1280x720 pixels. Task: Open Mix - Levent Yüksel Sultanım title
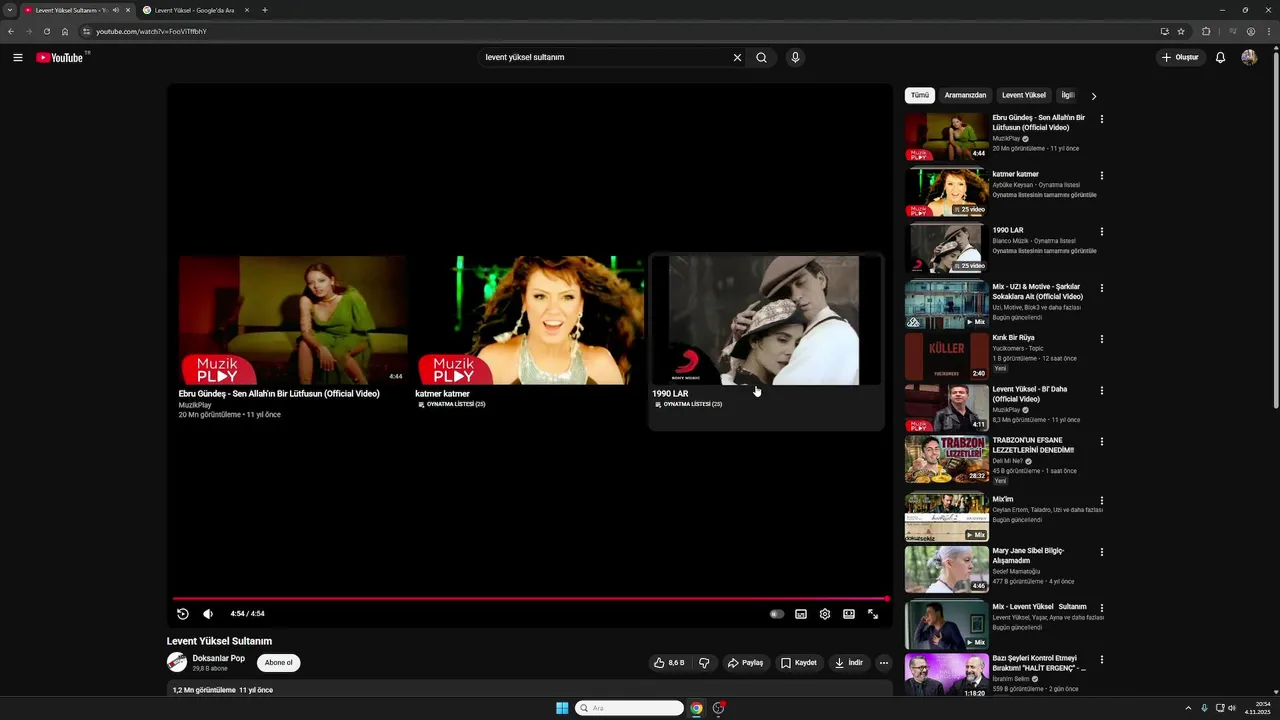pyautogui.click(x=1039, y=607)
